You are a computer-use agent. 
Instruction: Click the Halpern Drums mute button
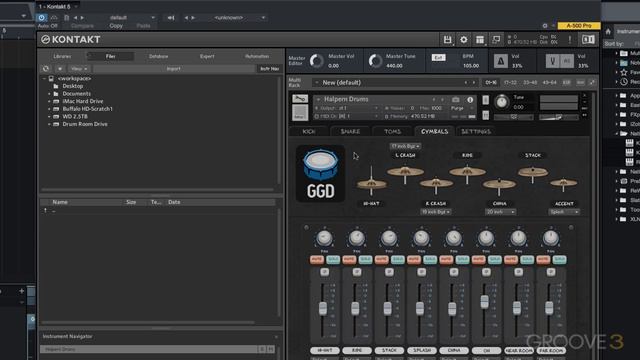click(485, 116)
